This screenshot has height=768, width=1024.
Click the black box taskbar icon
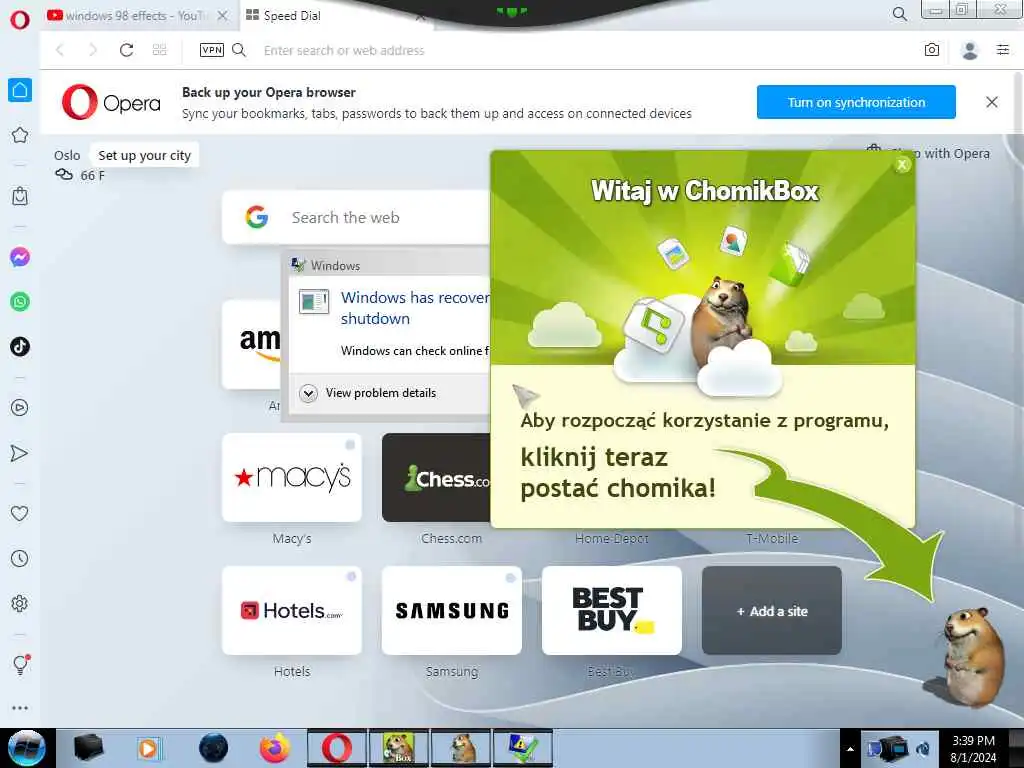[89, 748]
